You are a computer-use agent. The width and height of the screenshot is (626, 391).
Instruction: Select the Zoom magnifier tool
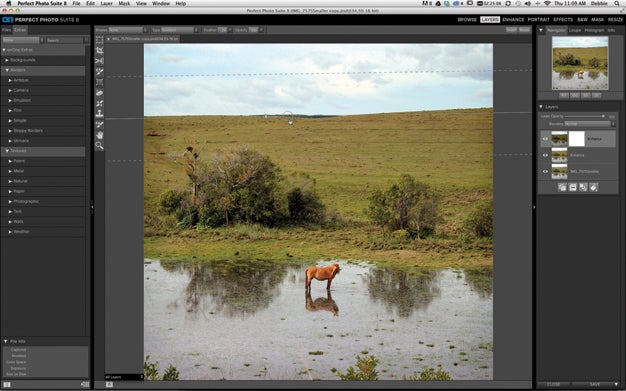click(99, 146)
